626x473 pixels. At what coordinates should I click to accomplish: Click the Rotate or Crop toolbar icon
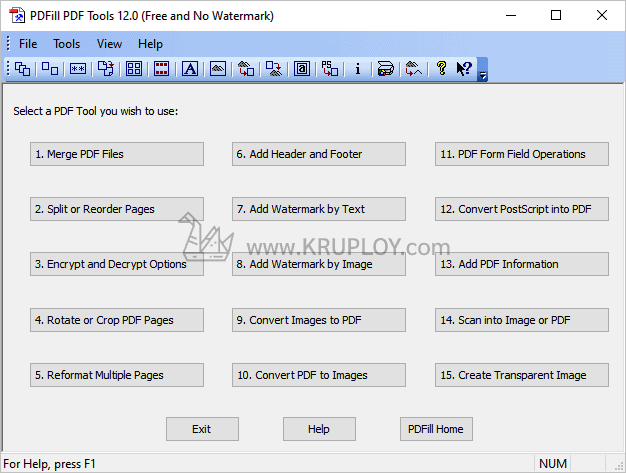tap(106, 69)
